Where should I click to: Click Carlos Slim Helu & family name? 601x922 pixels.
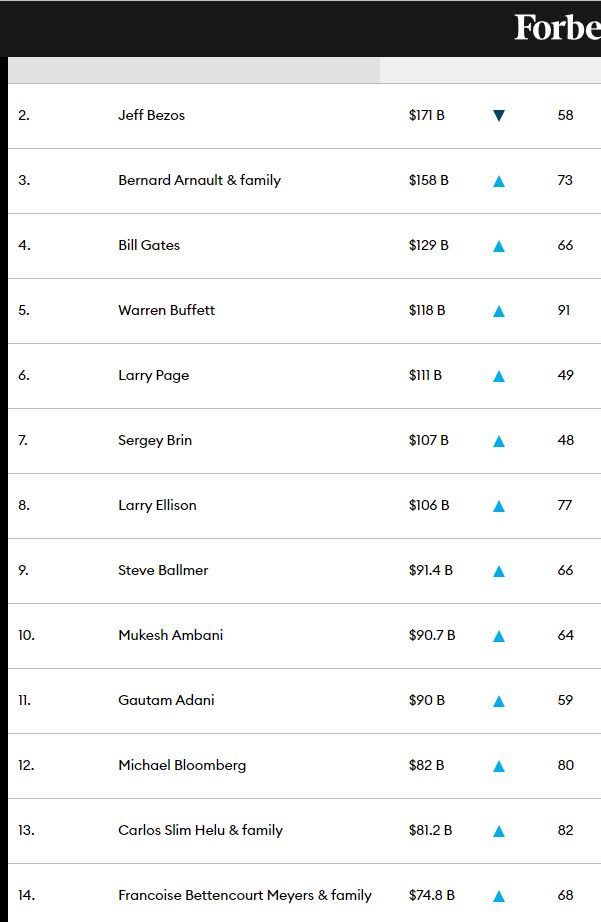click(x=200, y=830)
